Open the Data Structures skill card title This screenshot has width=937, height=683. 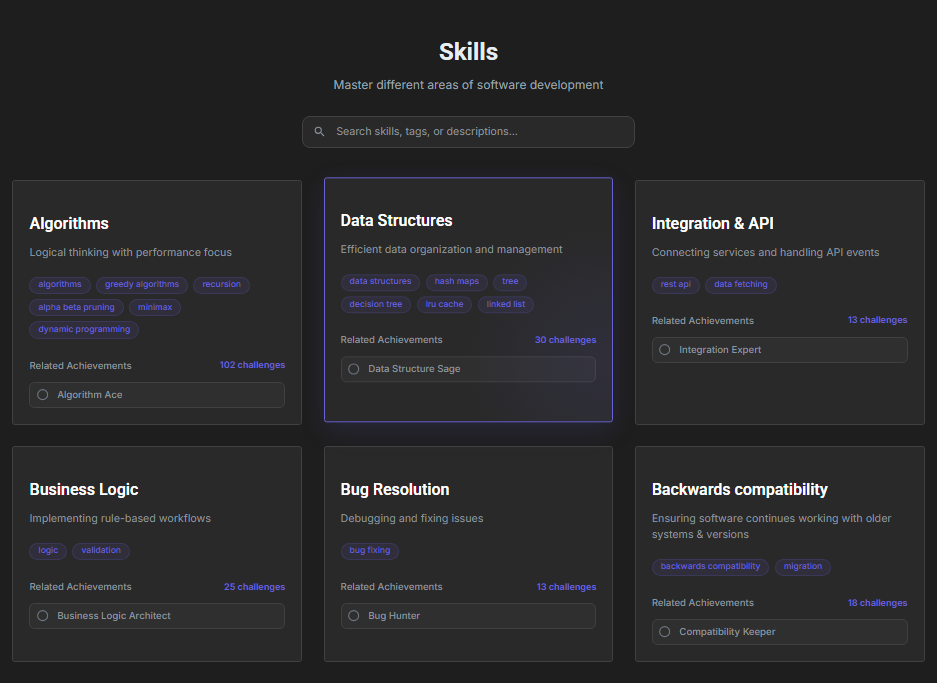[396, 221]
